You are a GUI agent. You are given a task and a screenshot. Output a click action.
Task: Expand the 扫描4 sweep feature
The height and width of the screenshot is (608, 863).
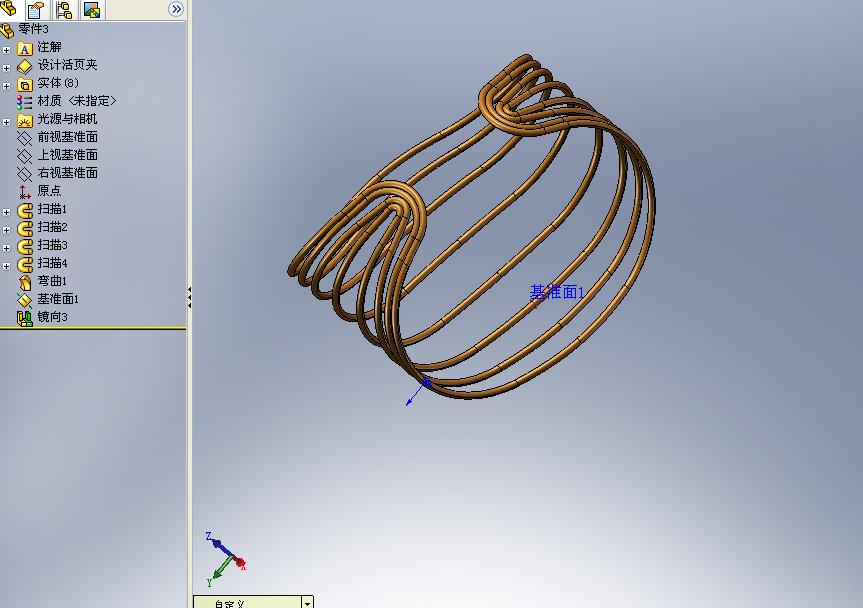tap(7, 266)
